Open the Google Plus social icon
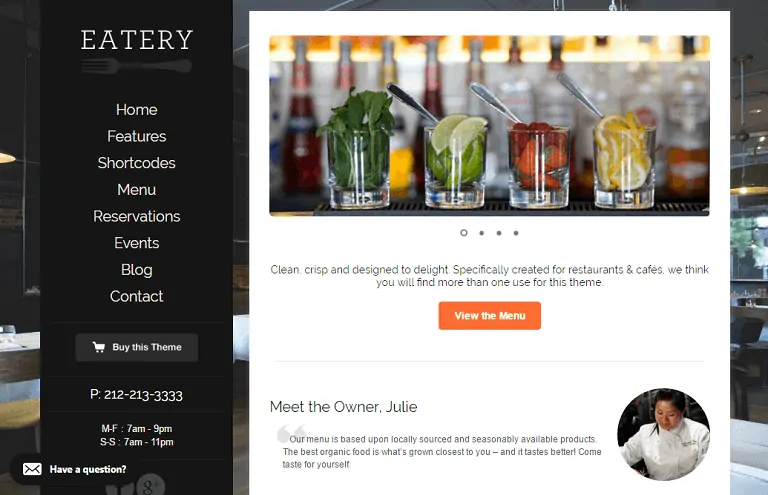Viewport: 768px width, 495px height. (150, 486)
